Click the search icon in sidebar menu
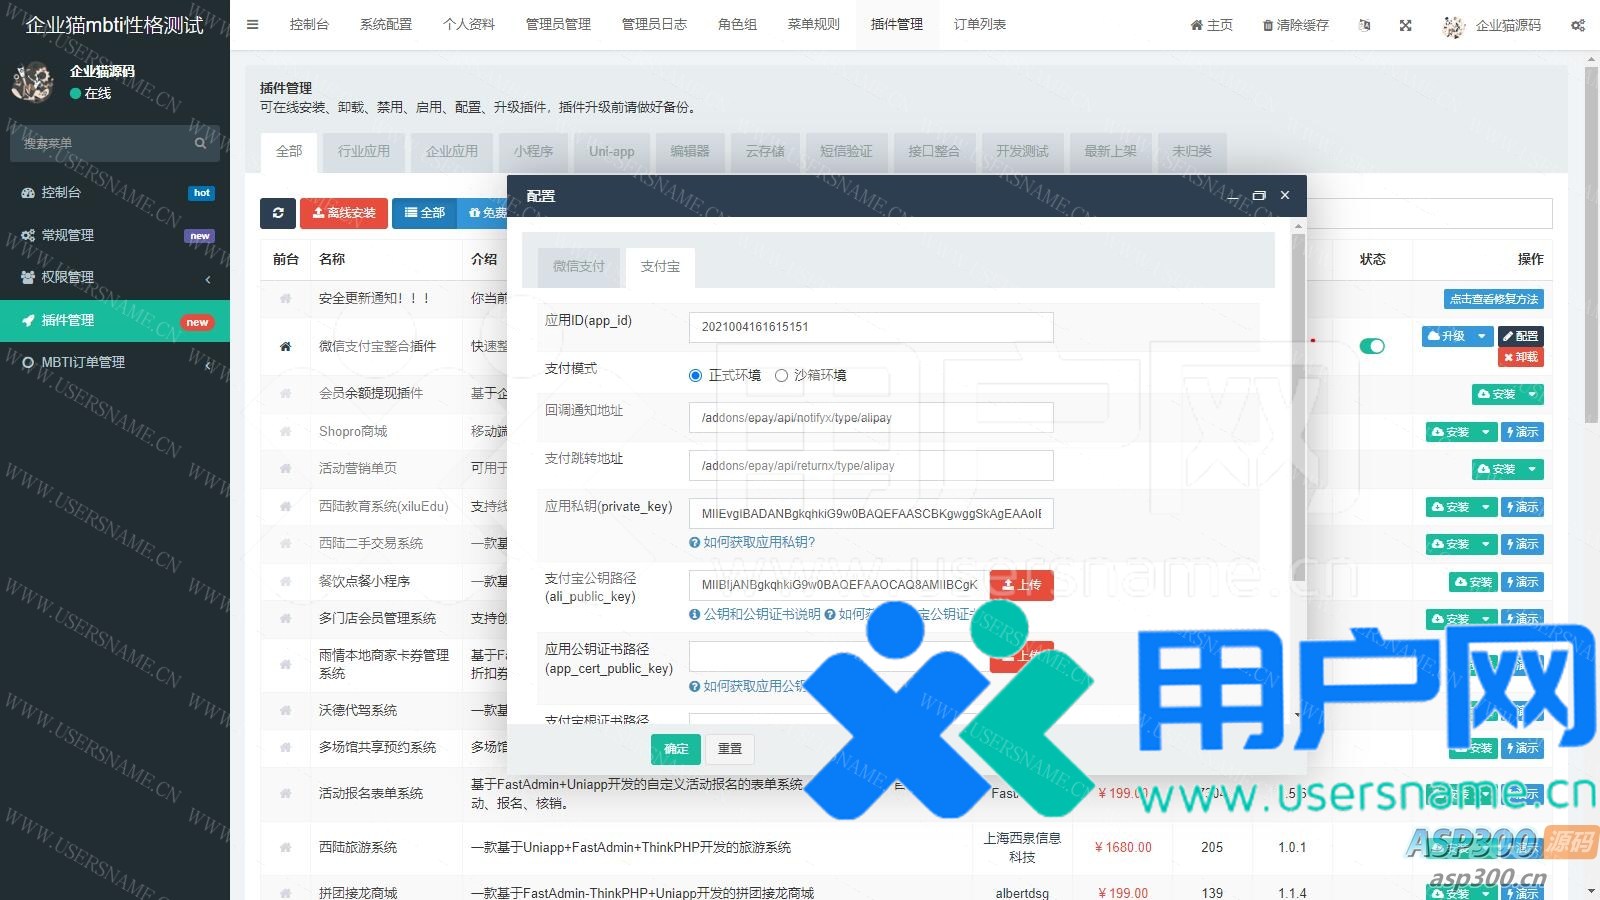The height and width of the screenshot is (900, 1600). [200, 143]
